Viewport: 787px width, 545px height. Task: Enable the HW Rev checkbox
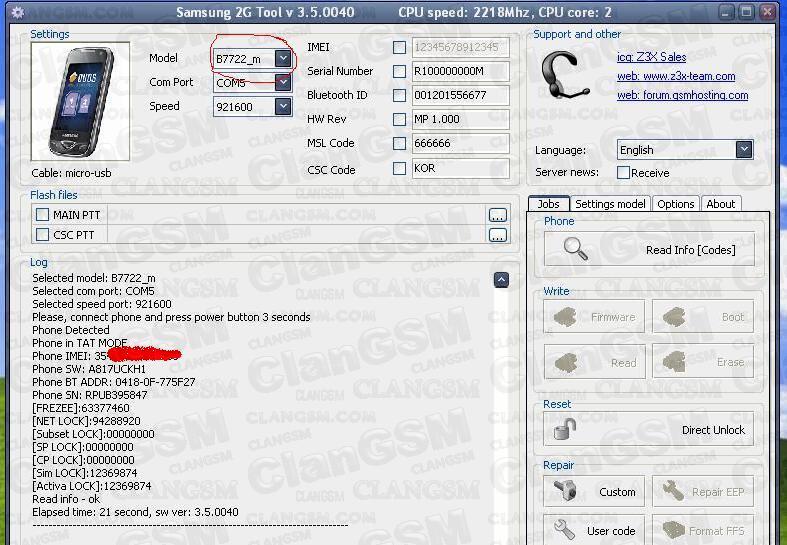click(x=400, y=119)
